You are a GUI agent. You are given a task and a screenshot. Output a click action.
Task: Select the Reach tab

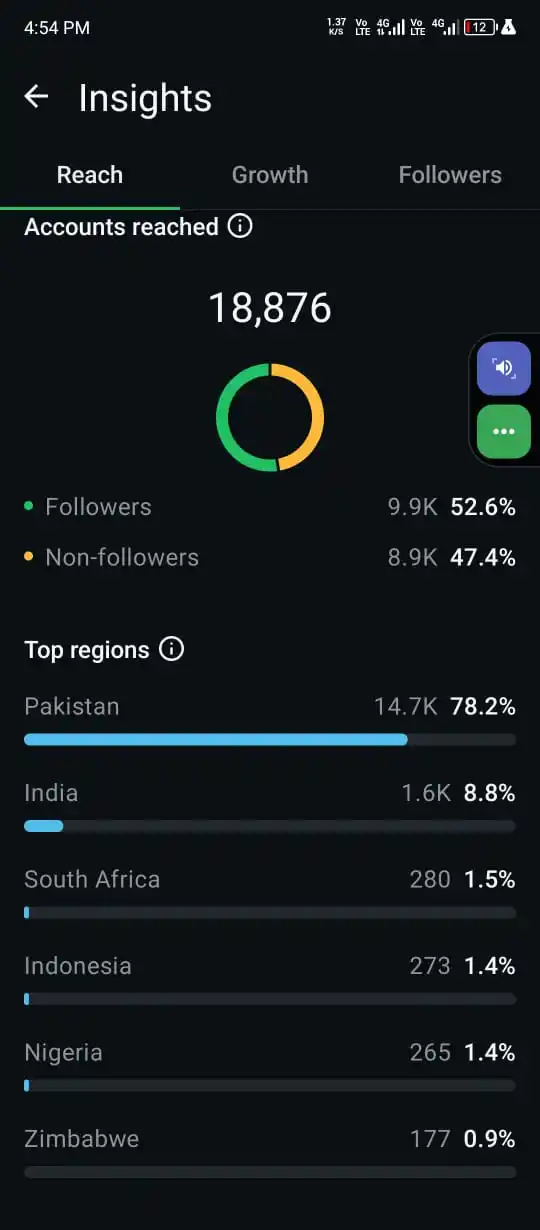[90, 175]
